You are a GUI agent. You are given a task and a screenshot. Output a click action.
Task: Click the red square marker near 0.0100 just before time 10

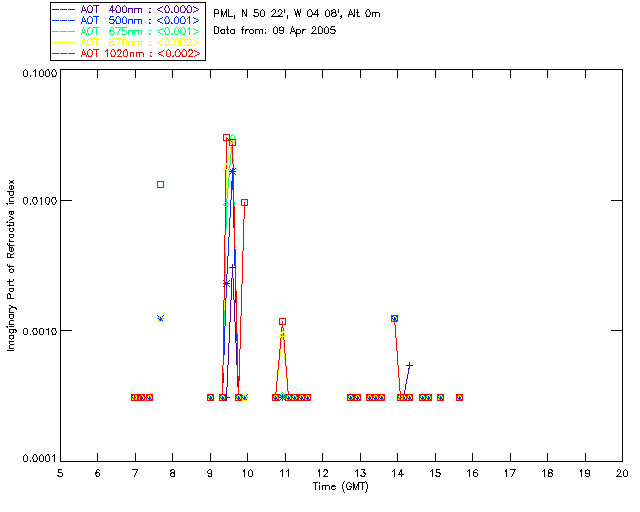244,203
